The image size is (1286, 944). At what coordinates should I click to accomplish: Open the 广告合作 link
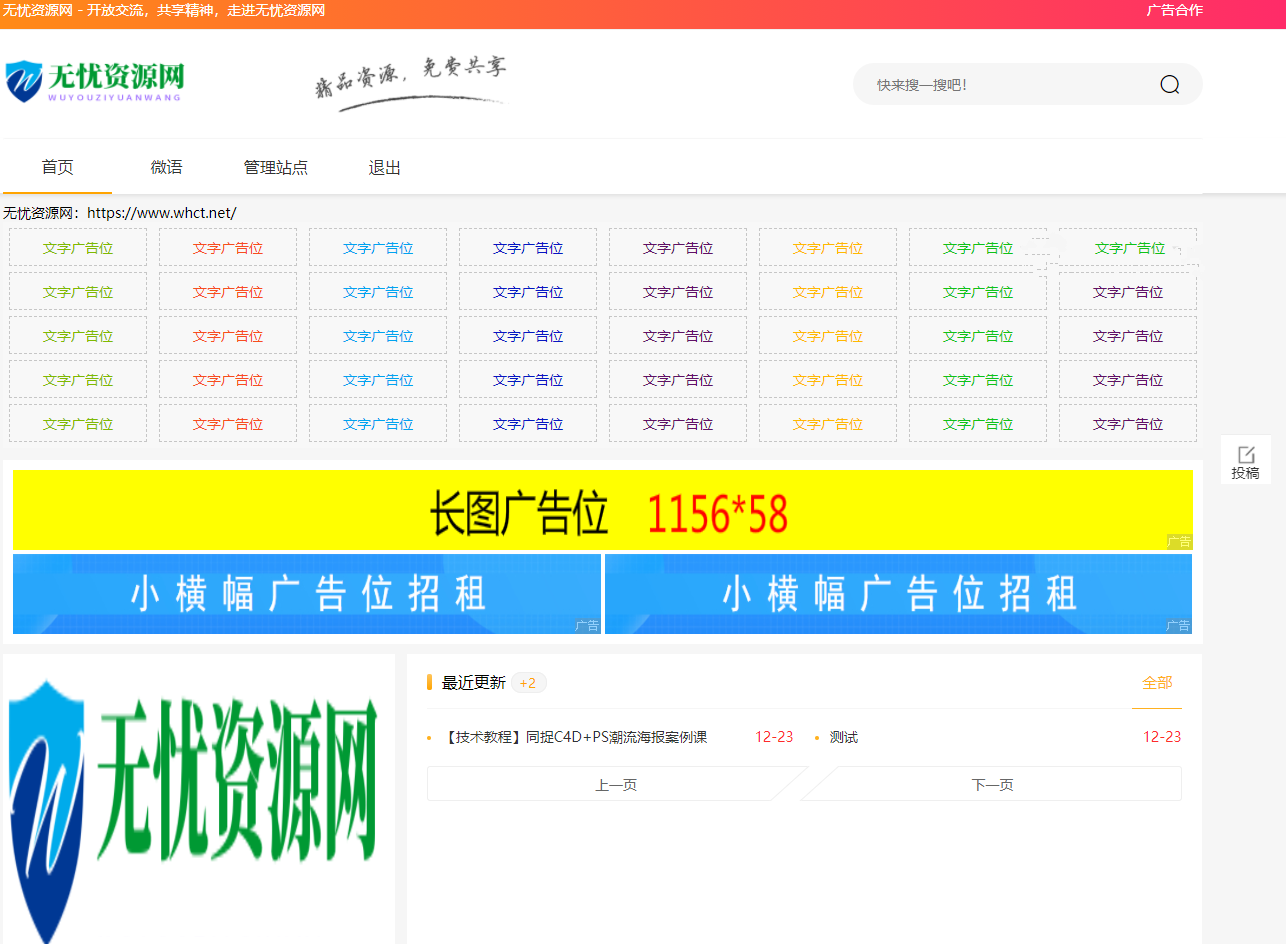1174,10
